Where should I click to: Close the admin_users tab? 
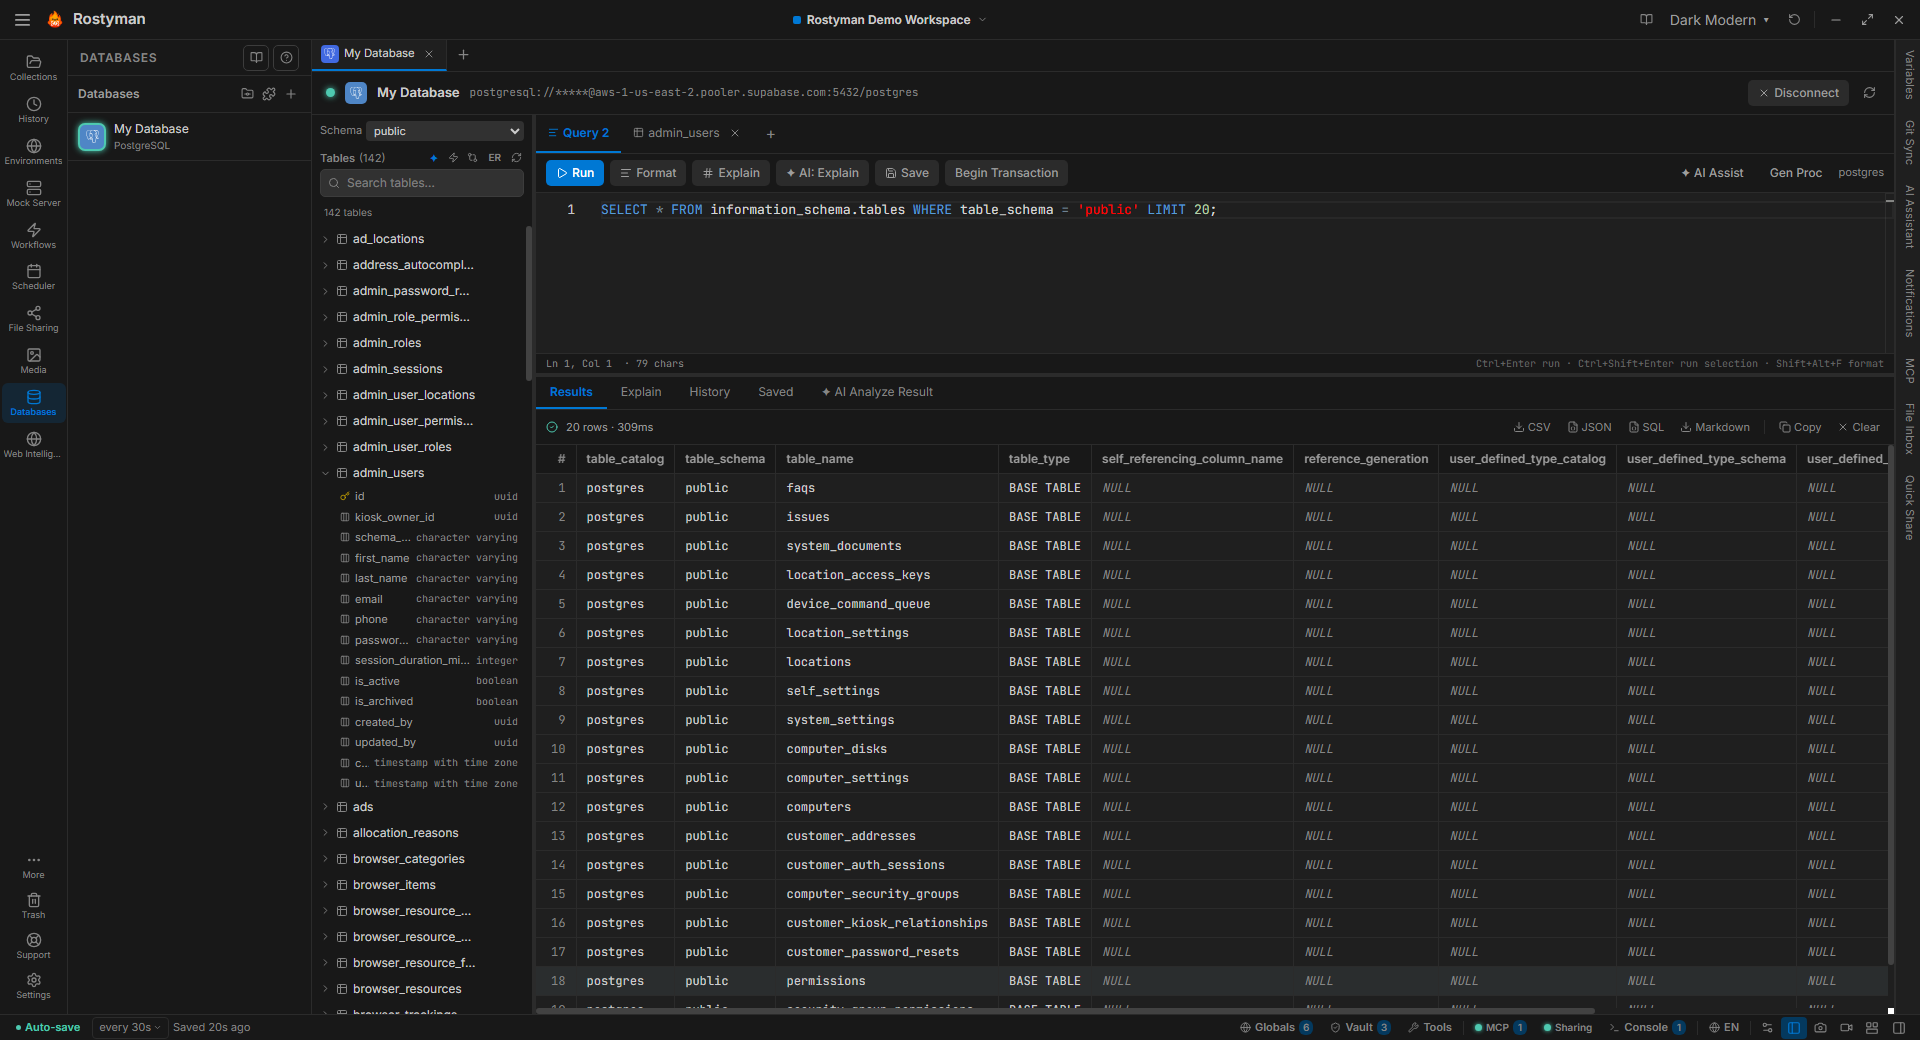pyautogui.click(x=735, y=133)
